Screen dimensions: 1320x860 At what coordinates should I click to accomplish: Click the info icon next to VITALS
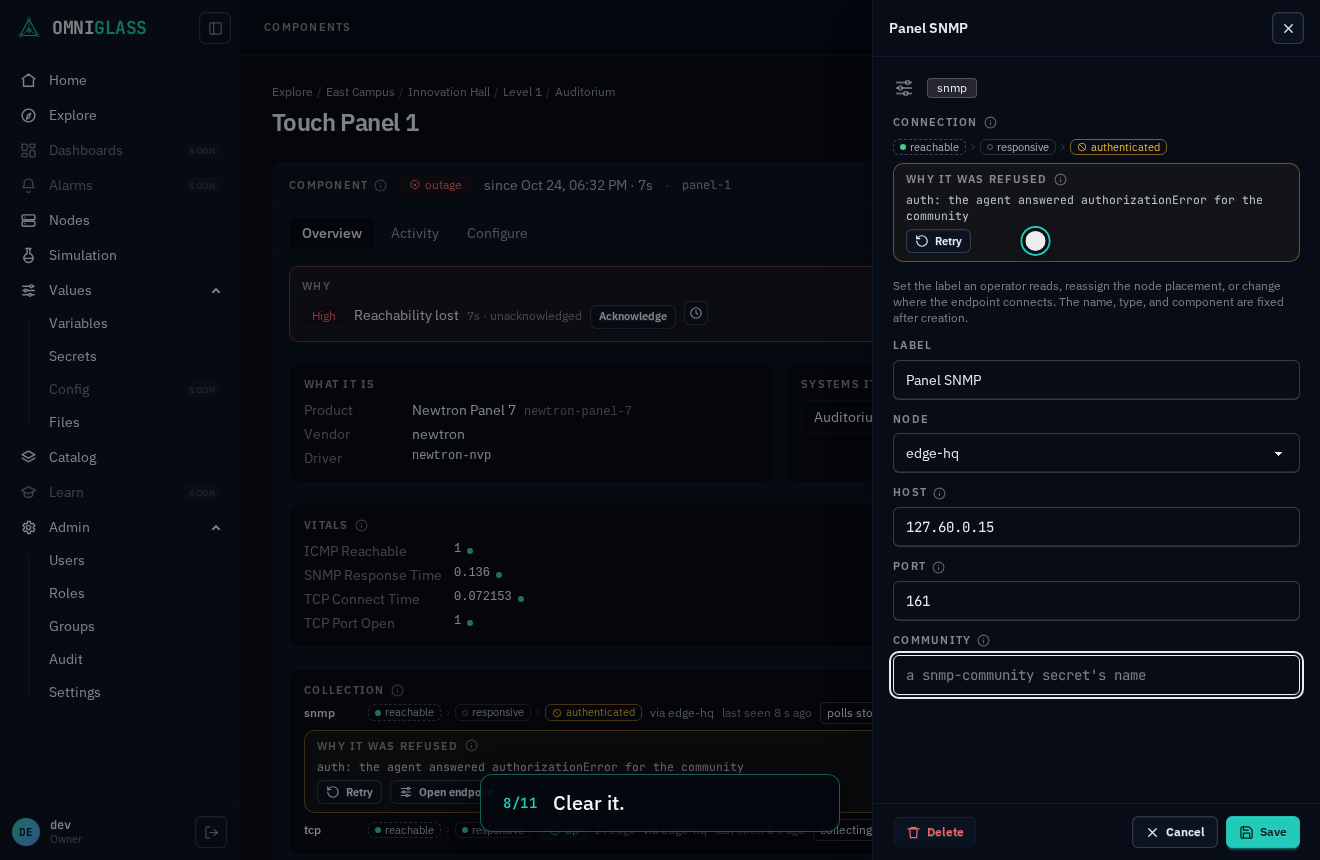click(x=362, y=526)
